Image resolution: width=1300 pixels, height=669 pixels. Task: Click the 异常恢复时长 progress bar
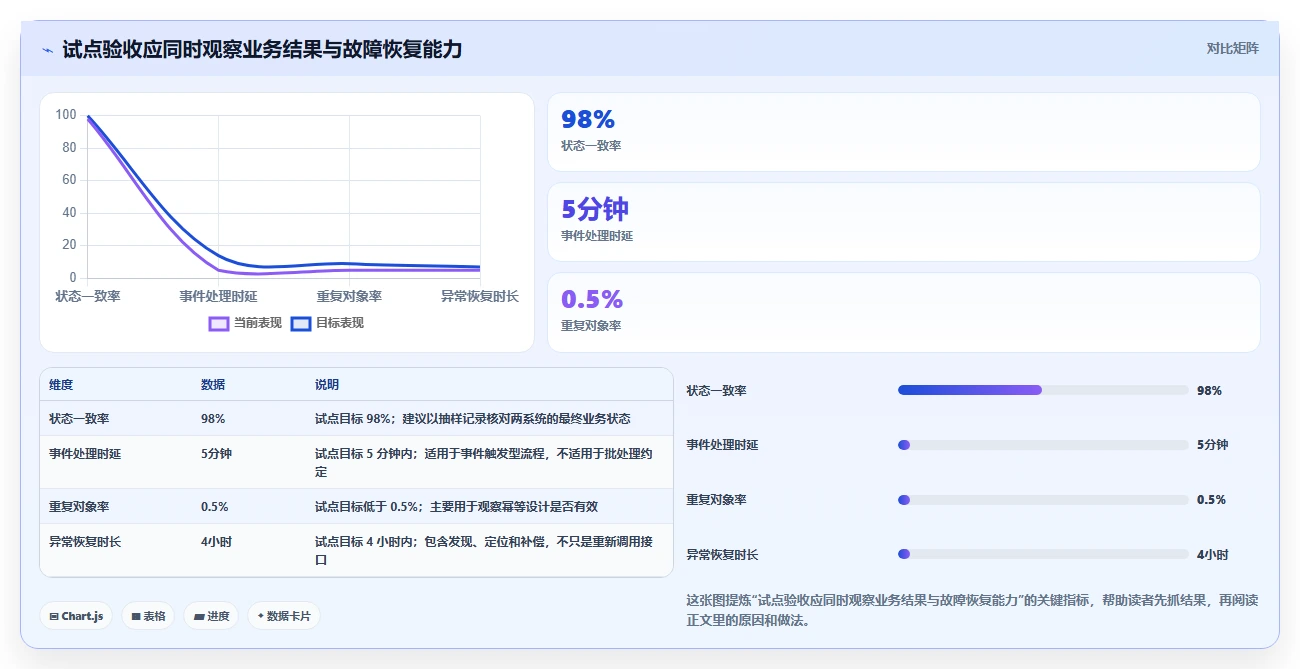pos(1043,554)
